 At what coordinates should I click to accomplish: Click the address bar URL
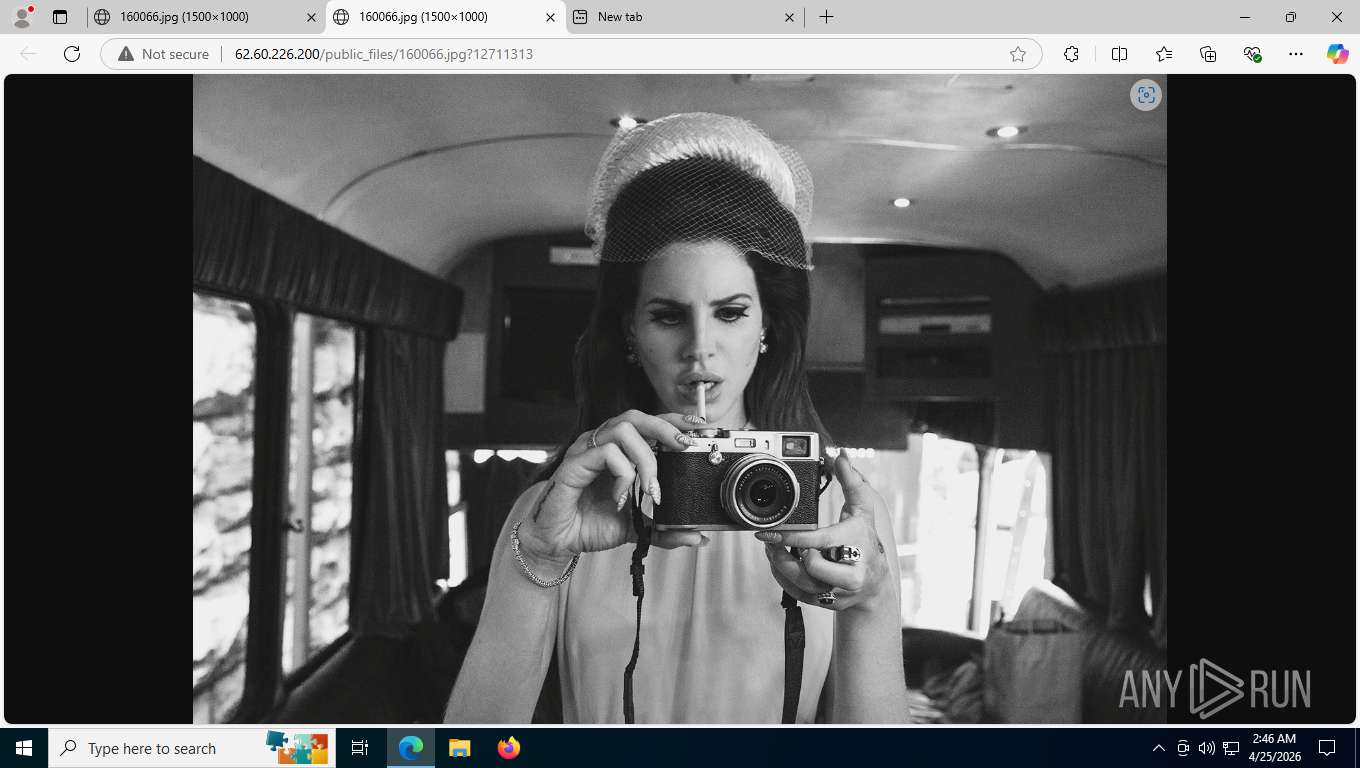pyautogui.click(x=384, y=54)
